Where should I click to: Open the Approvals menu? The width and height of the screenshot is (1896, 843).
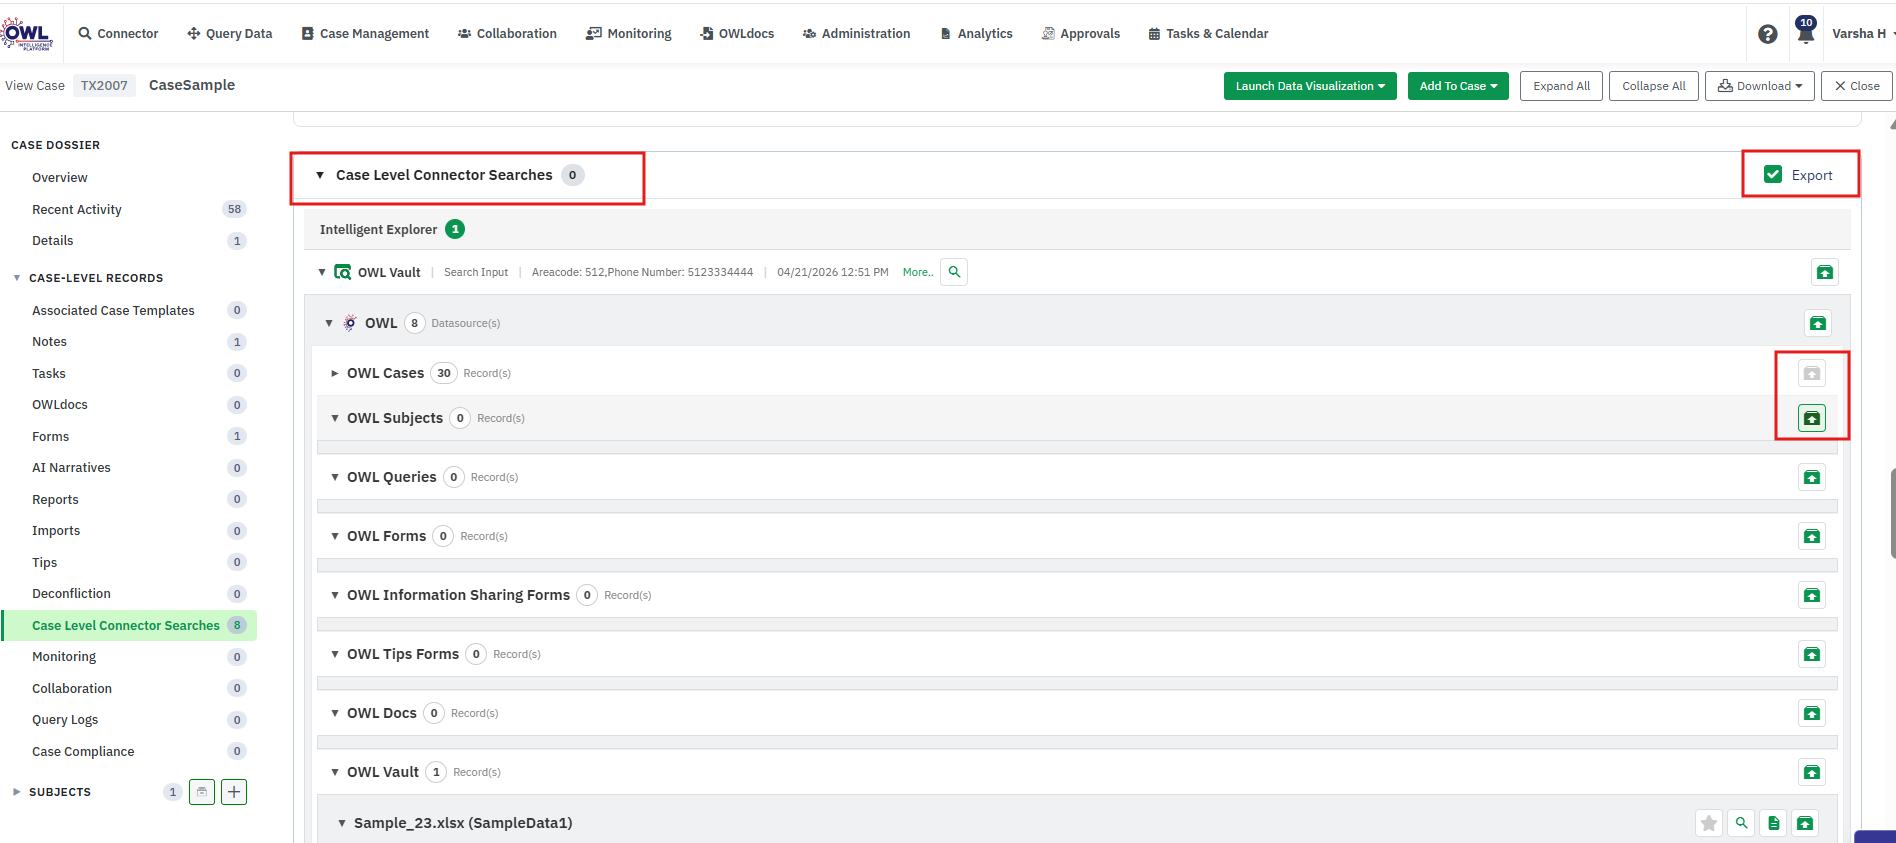pyautogui.click(x=1081, y=33)
